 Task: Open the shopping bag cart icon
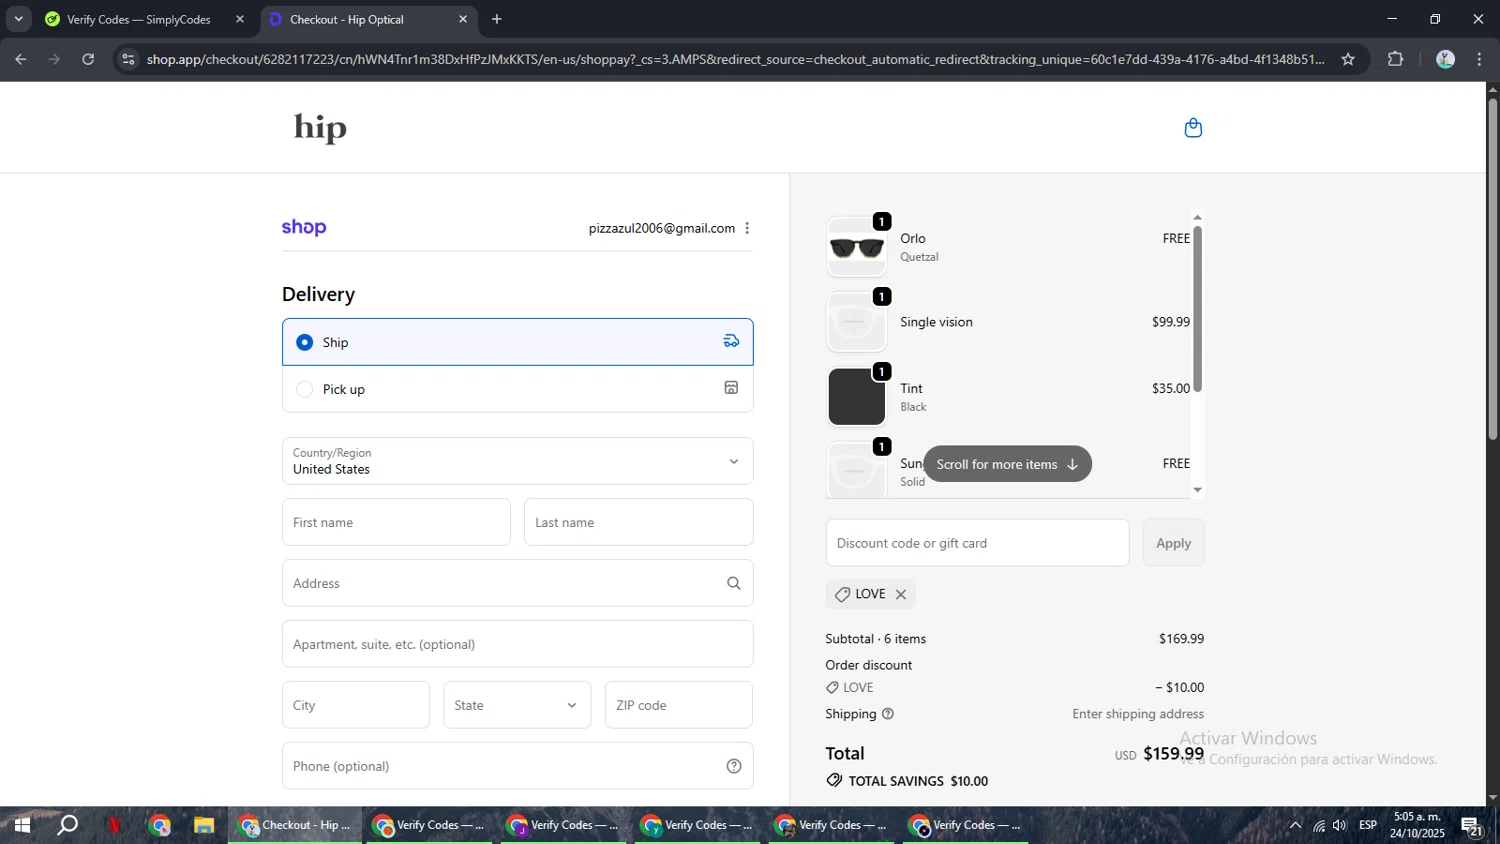[1193, 128]
